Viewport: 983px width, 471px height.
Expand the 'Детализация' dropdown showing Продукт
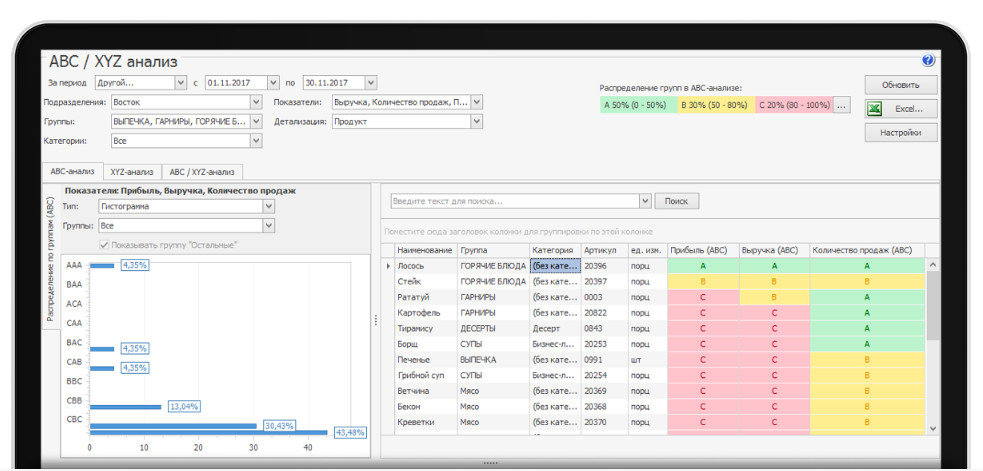click(x=476, y=122)
